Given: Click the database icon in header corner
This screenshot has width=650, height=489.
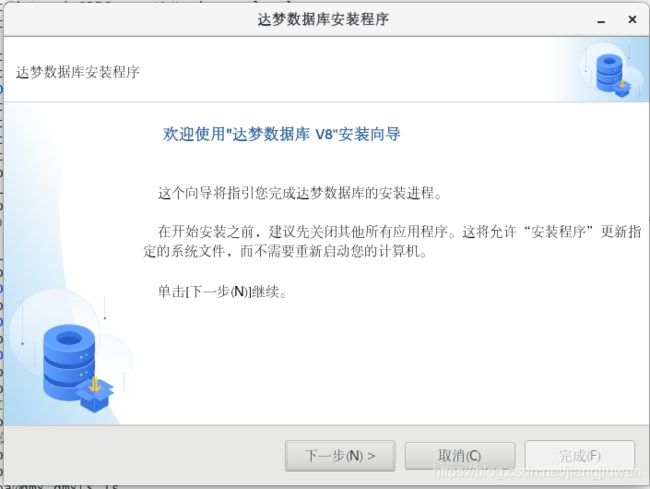Looking at the screenshot, I should tap(612, 74).
